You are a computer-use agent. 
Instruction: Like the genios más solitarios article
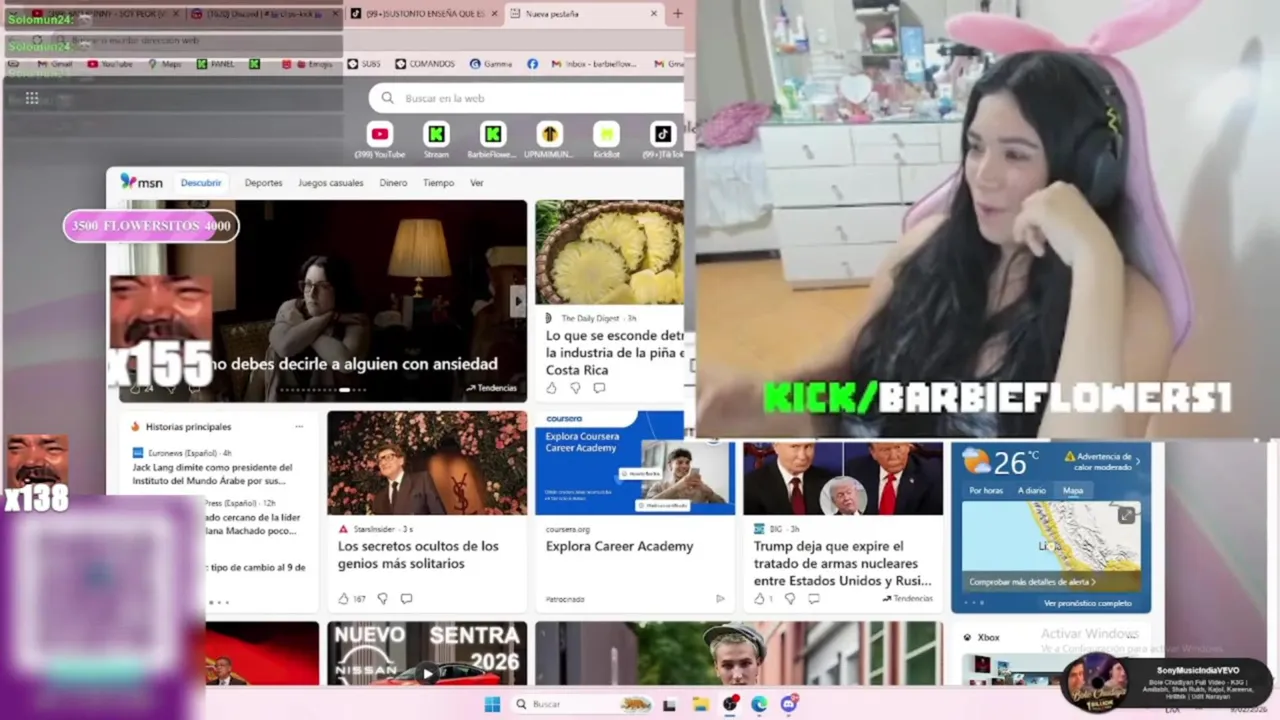pos(344,599)
